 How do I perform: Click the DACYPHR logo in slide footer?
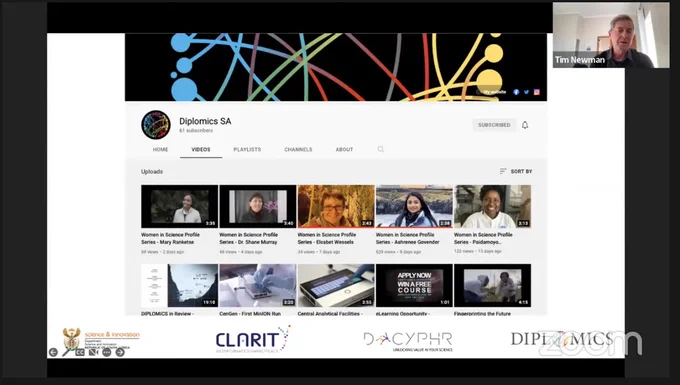pos(408,341)
